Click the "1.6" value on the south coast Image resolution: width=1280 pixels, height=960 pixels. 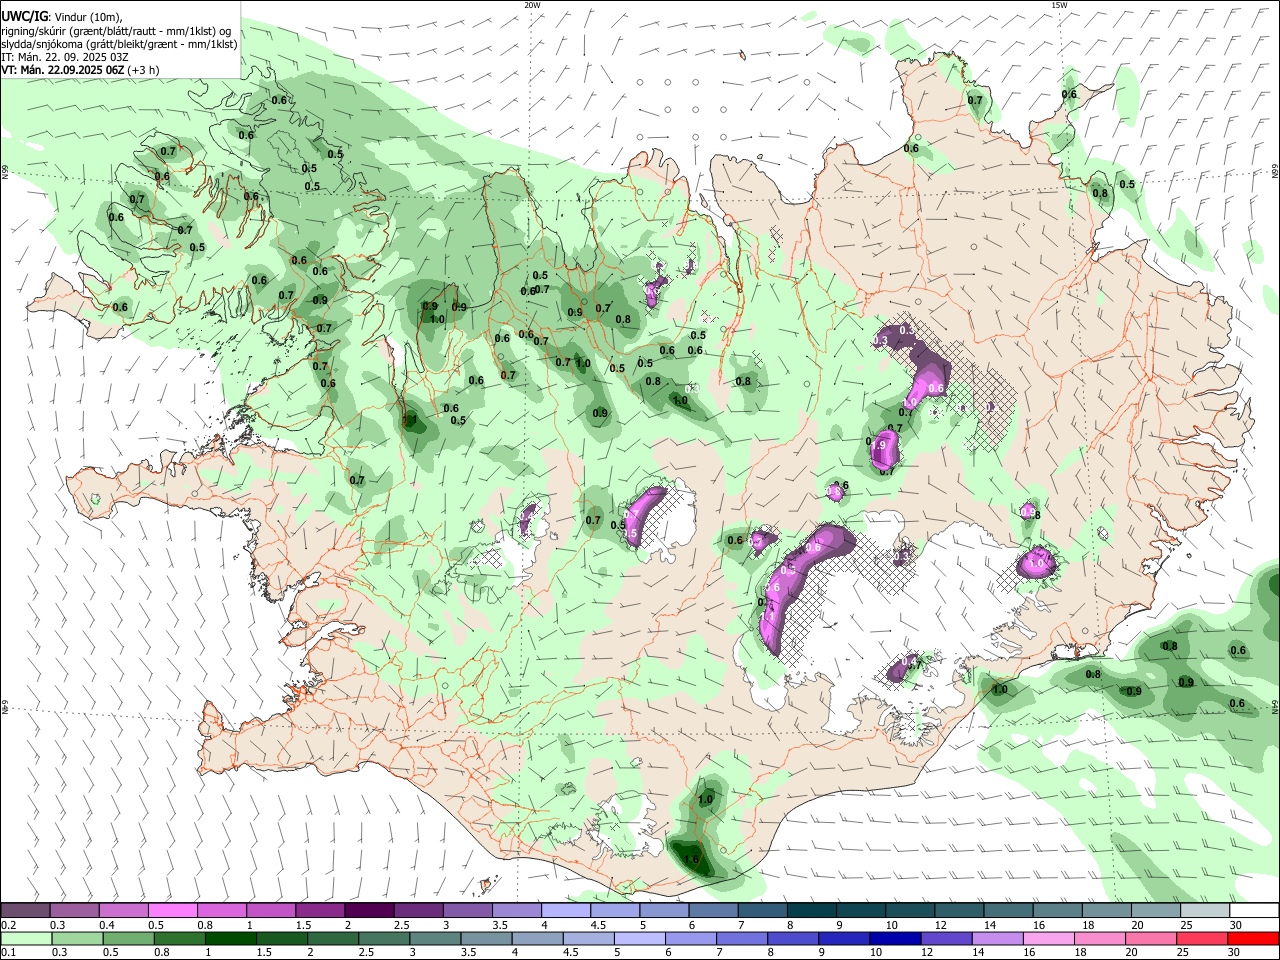(x=691, y=858)
